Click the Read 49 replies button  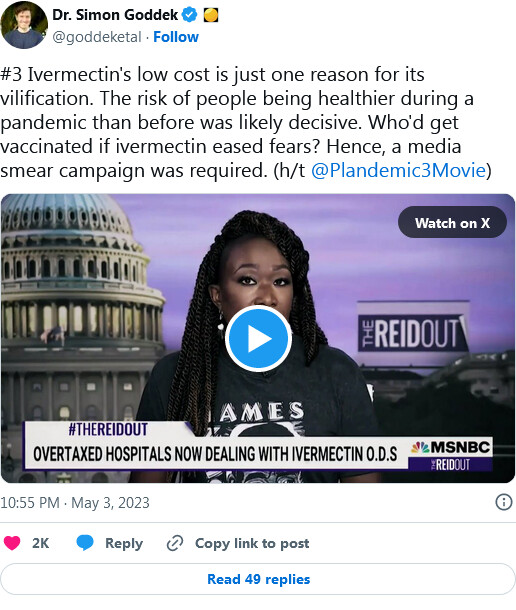pos(258,579)
